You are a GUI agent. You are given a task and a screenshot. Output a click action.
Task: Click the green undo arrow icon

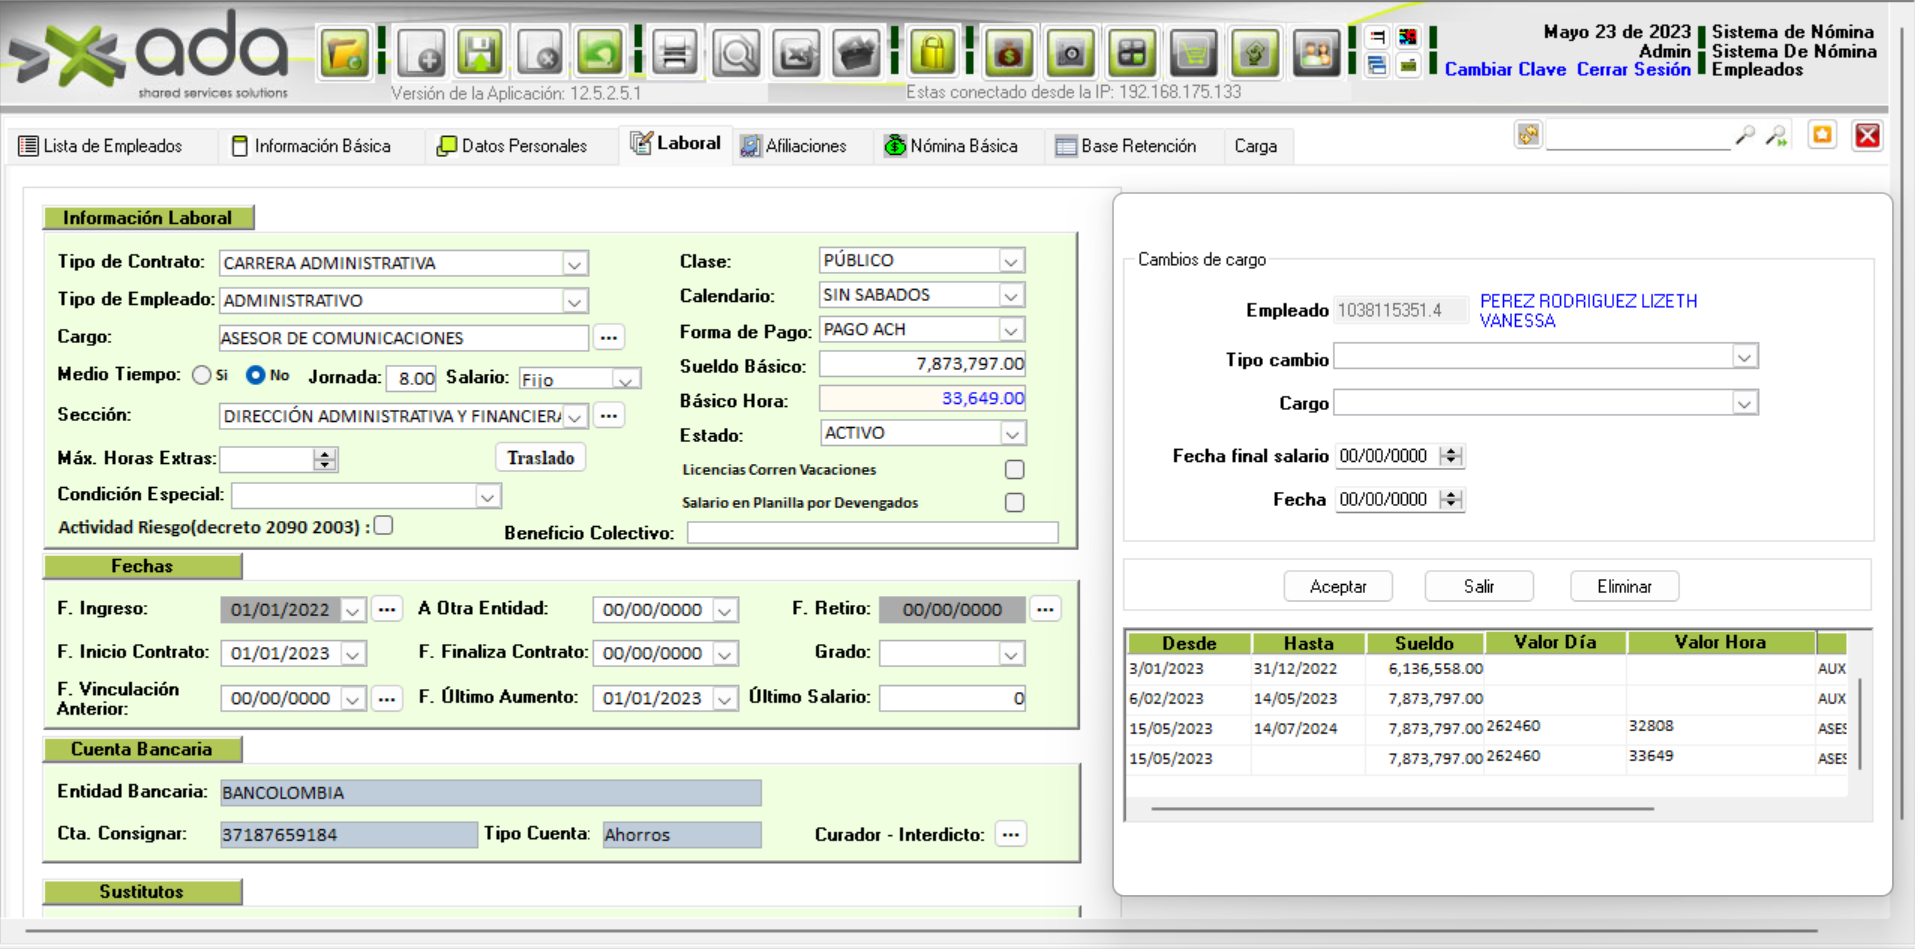tap(600, 53)
